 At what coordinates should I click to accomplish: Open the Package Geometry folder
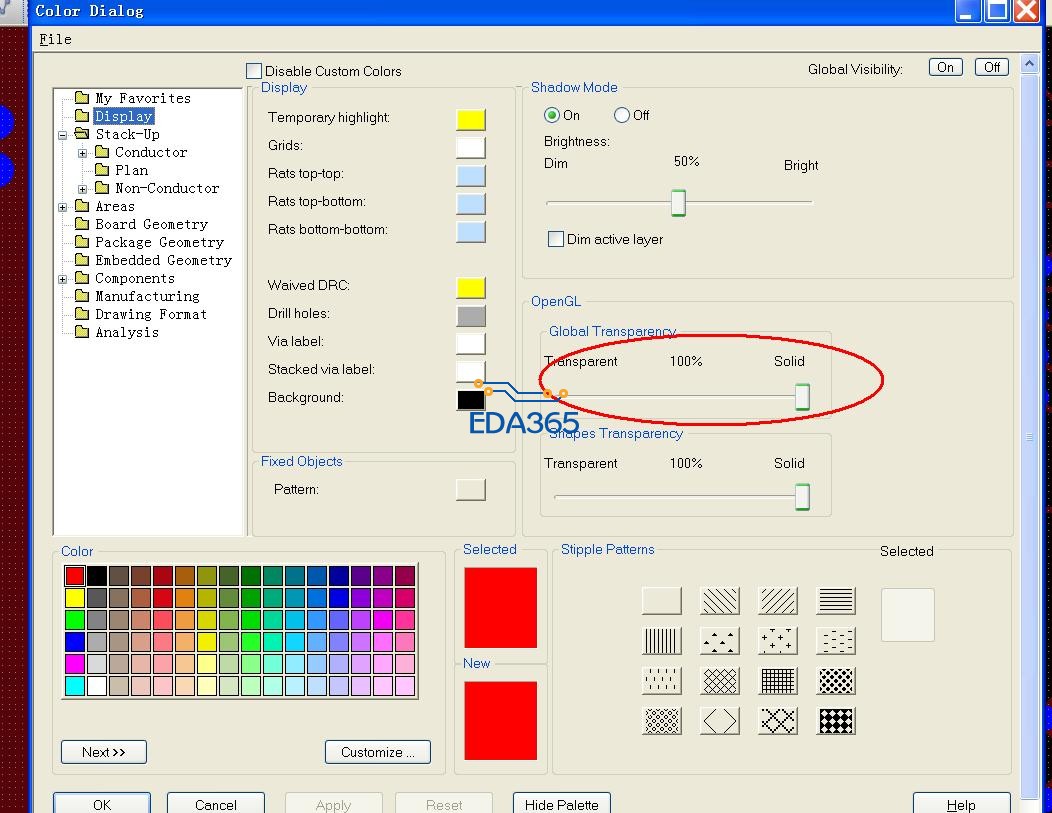pos(159,242)
